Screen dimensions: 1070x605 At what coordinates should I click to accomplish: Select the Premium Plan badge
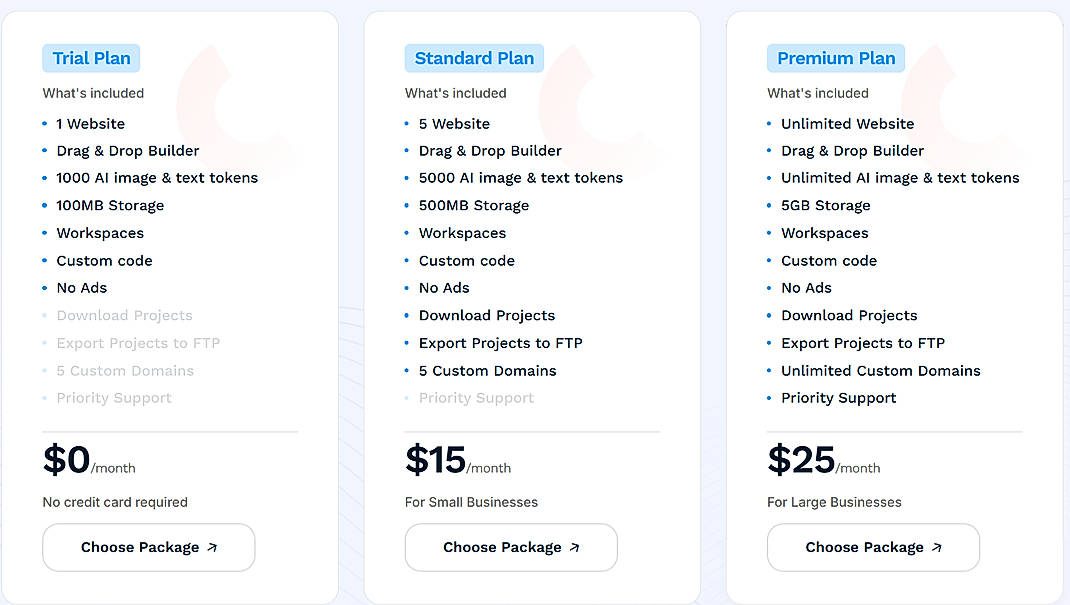coord(835,58)
